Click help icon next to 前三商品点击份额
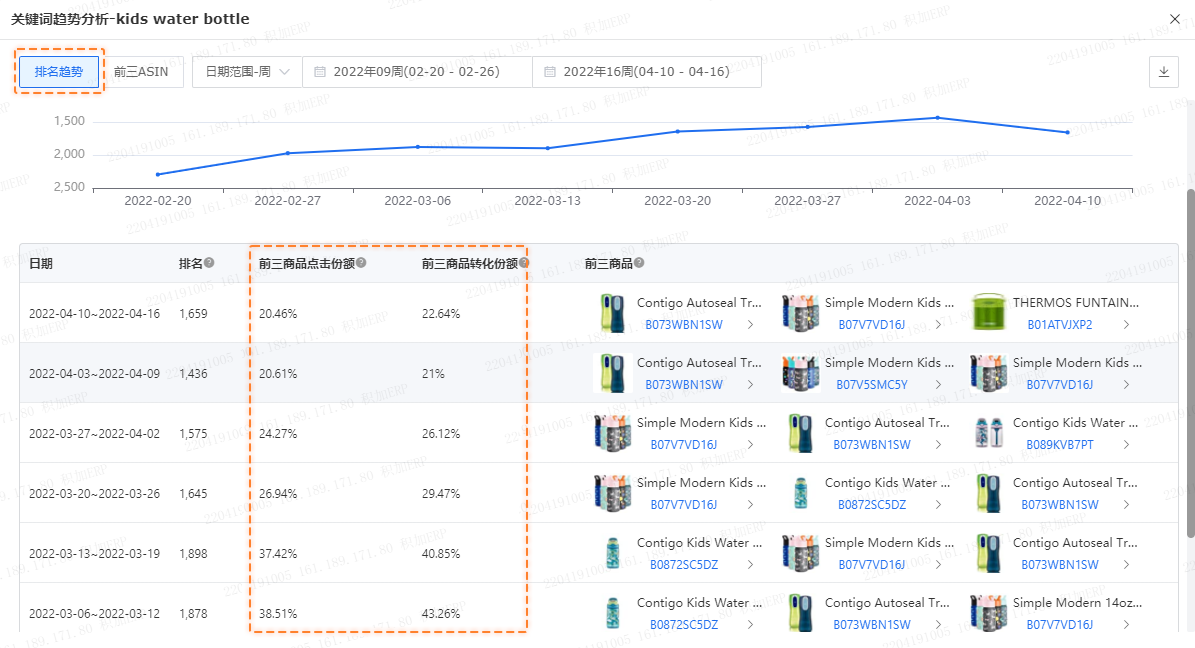This screenshot has height=648, width=1195. click(x=361, y=262)
